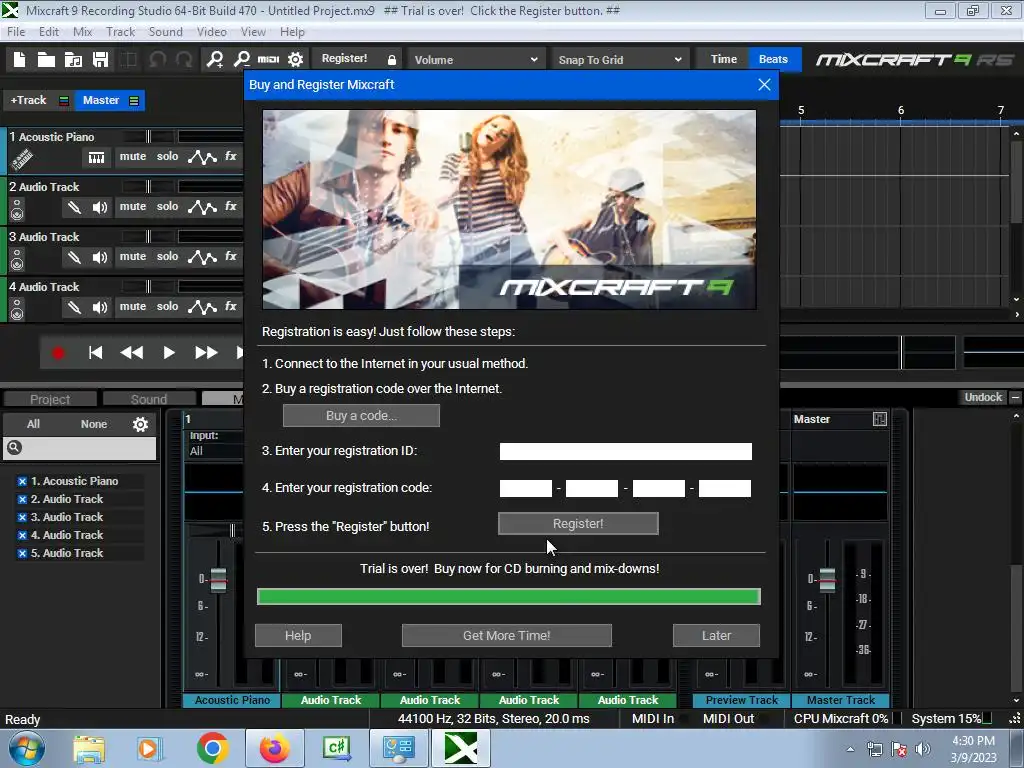Click the Windows Start button
The image size is (1024, 768).
(x=27, y=748)
